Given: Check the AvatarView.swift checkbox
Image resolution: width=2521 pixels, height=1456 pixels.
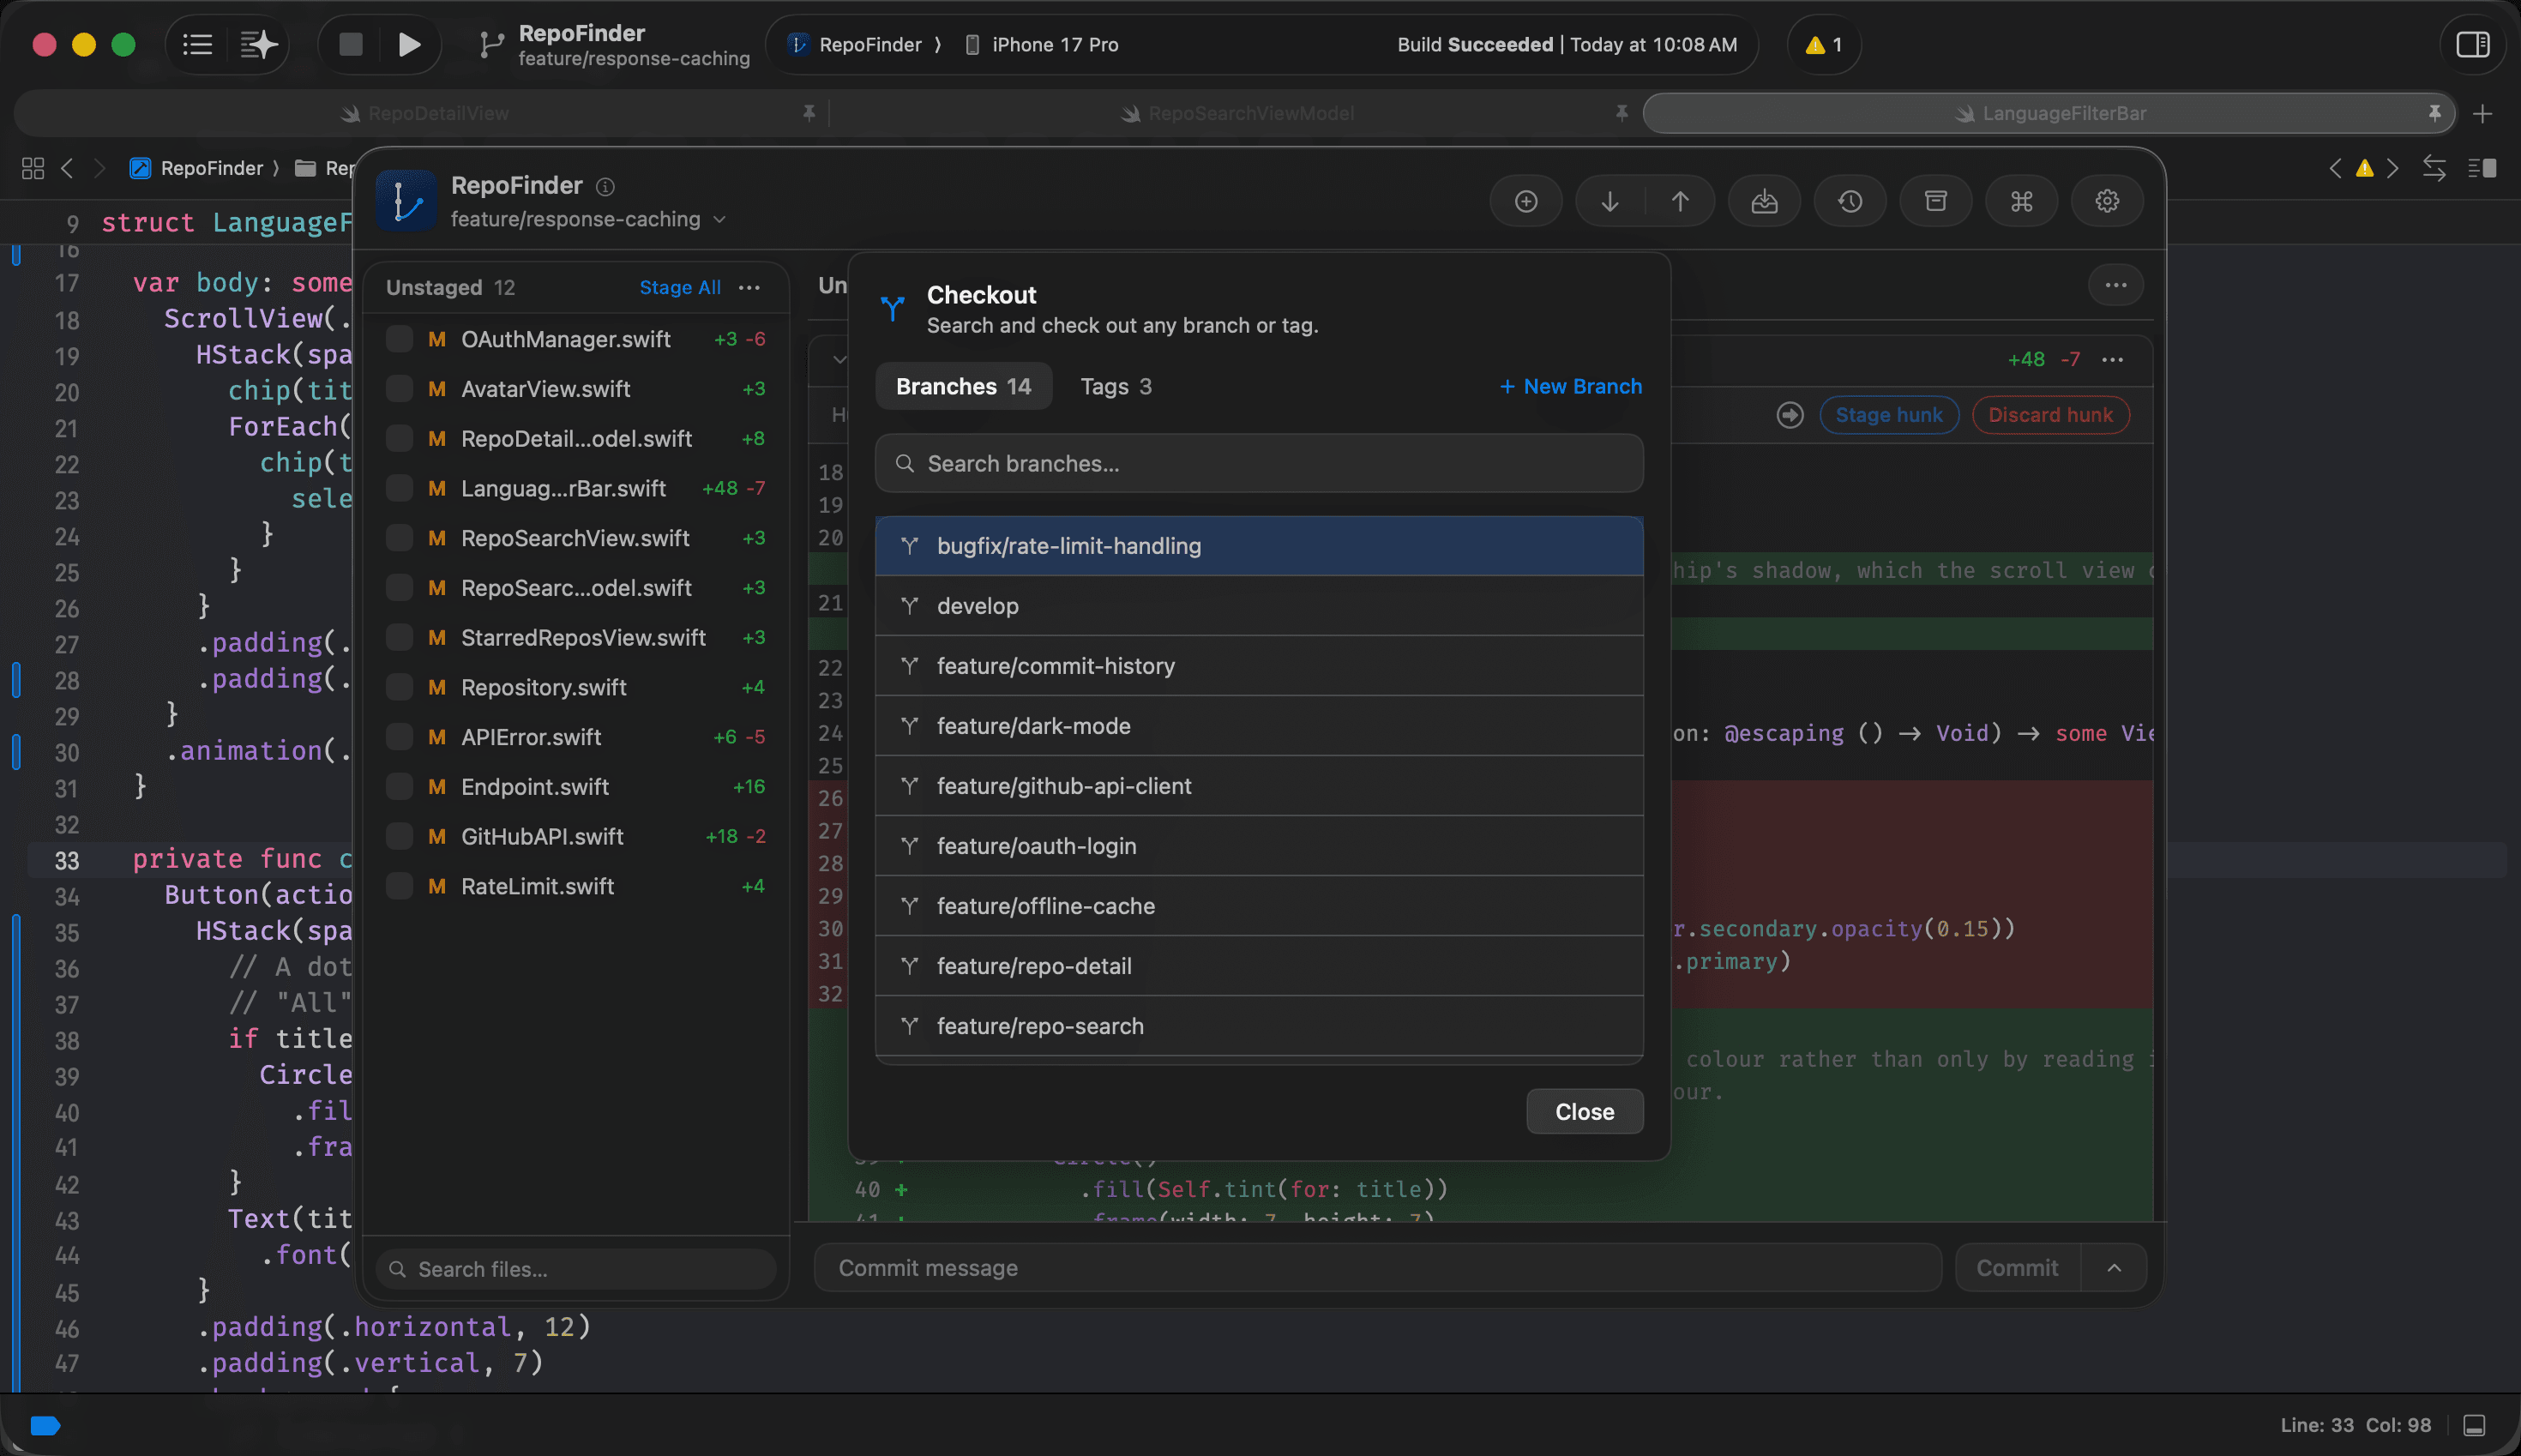Looking at the screenshot, I should tap(399, 389).
